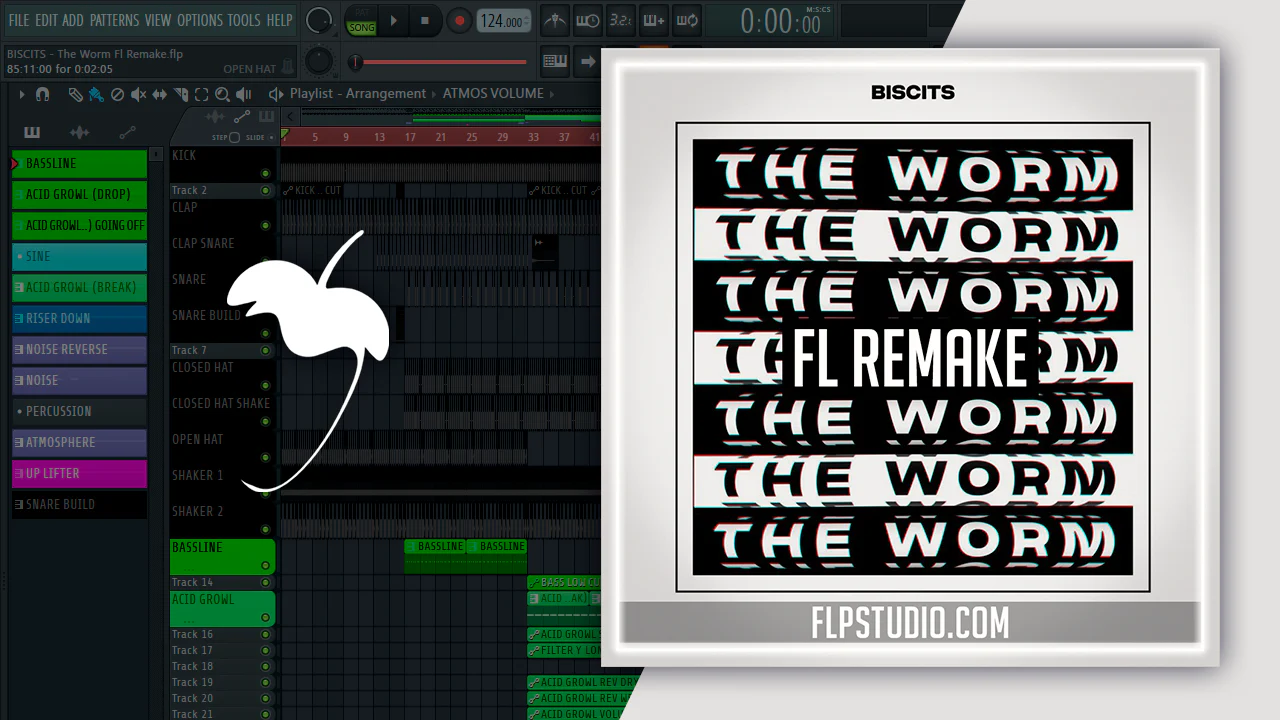The width and height of the screenshot is (1280, 720).
Task: Mute Track 7 using its green LED
Action: pos(265,350)
